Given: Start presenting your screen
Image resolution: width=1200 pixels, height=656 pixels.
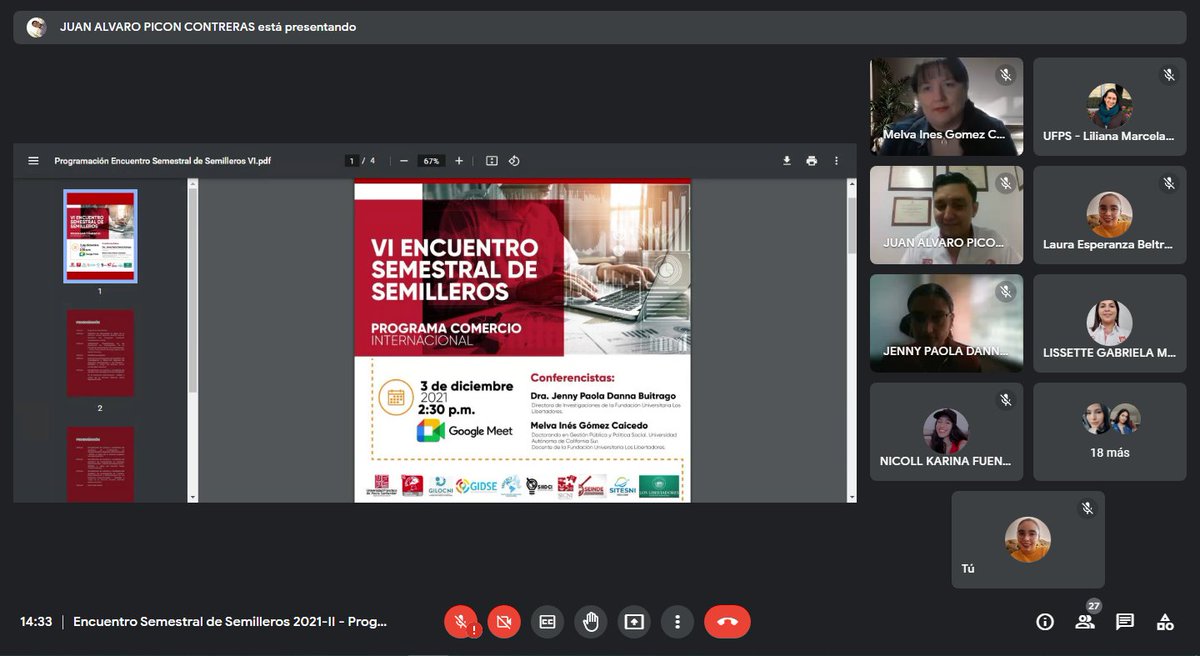Looking at the screenshot, I should (x=634, y=621).
